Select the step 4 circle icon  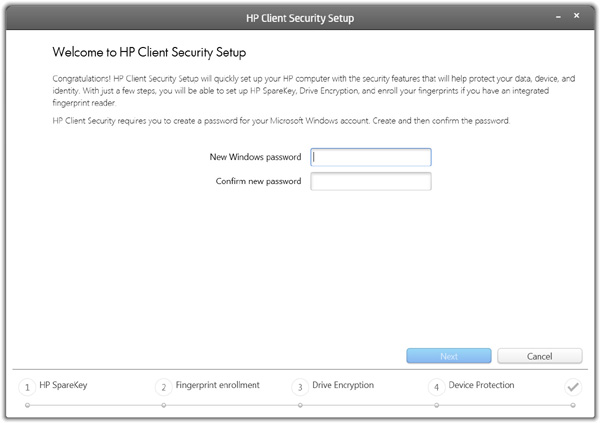pos(436,387)
